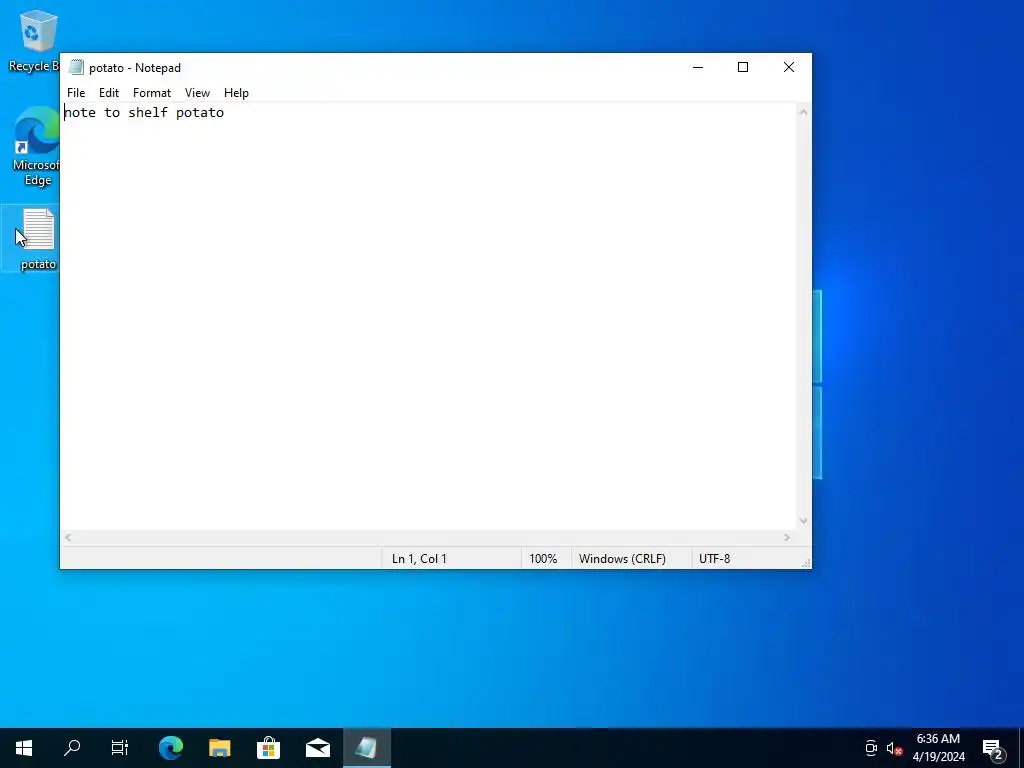Select the Recycle Bin desktop icon
Screen dimensions: 1024x768
(x=33, y=40)
